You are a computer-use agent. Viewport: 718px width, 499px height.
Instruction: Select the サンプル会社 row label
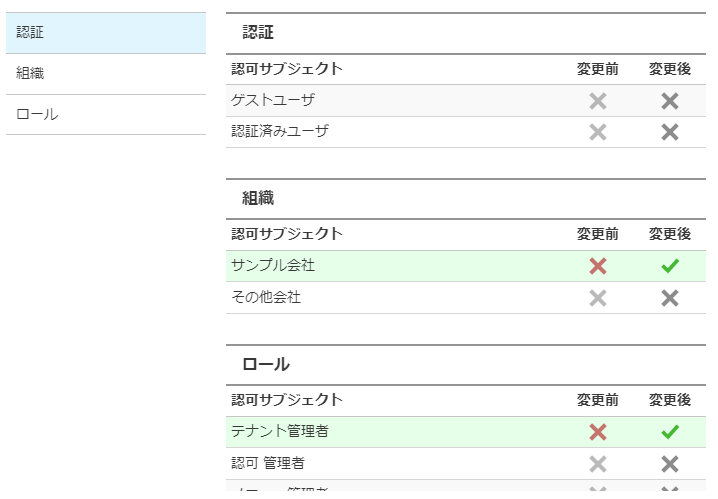273,266
